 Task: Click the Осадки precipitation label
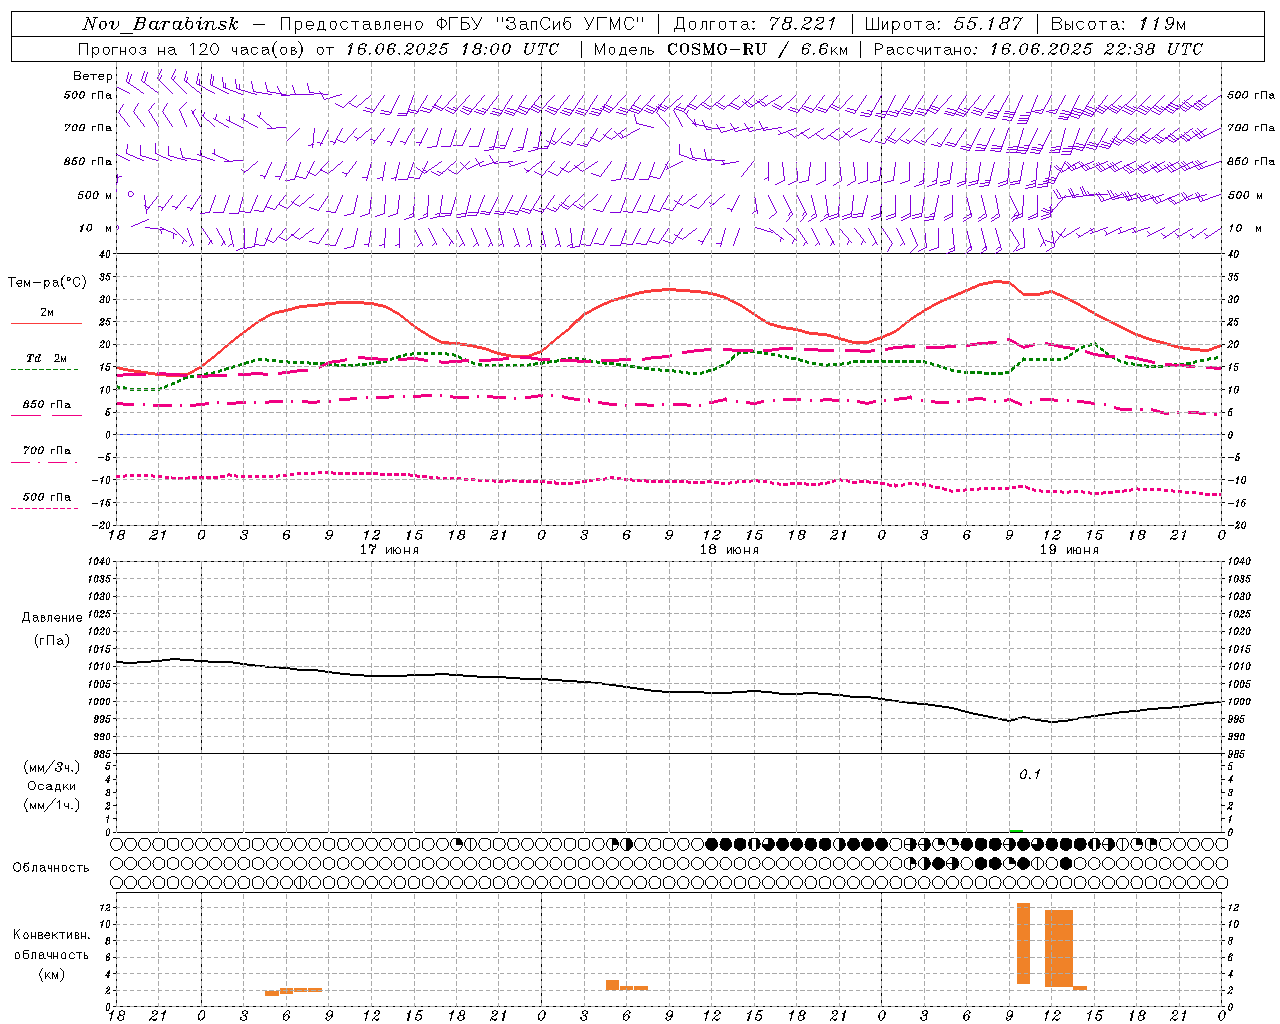coord(52,786)
